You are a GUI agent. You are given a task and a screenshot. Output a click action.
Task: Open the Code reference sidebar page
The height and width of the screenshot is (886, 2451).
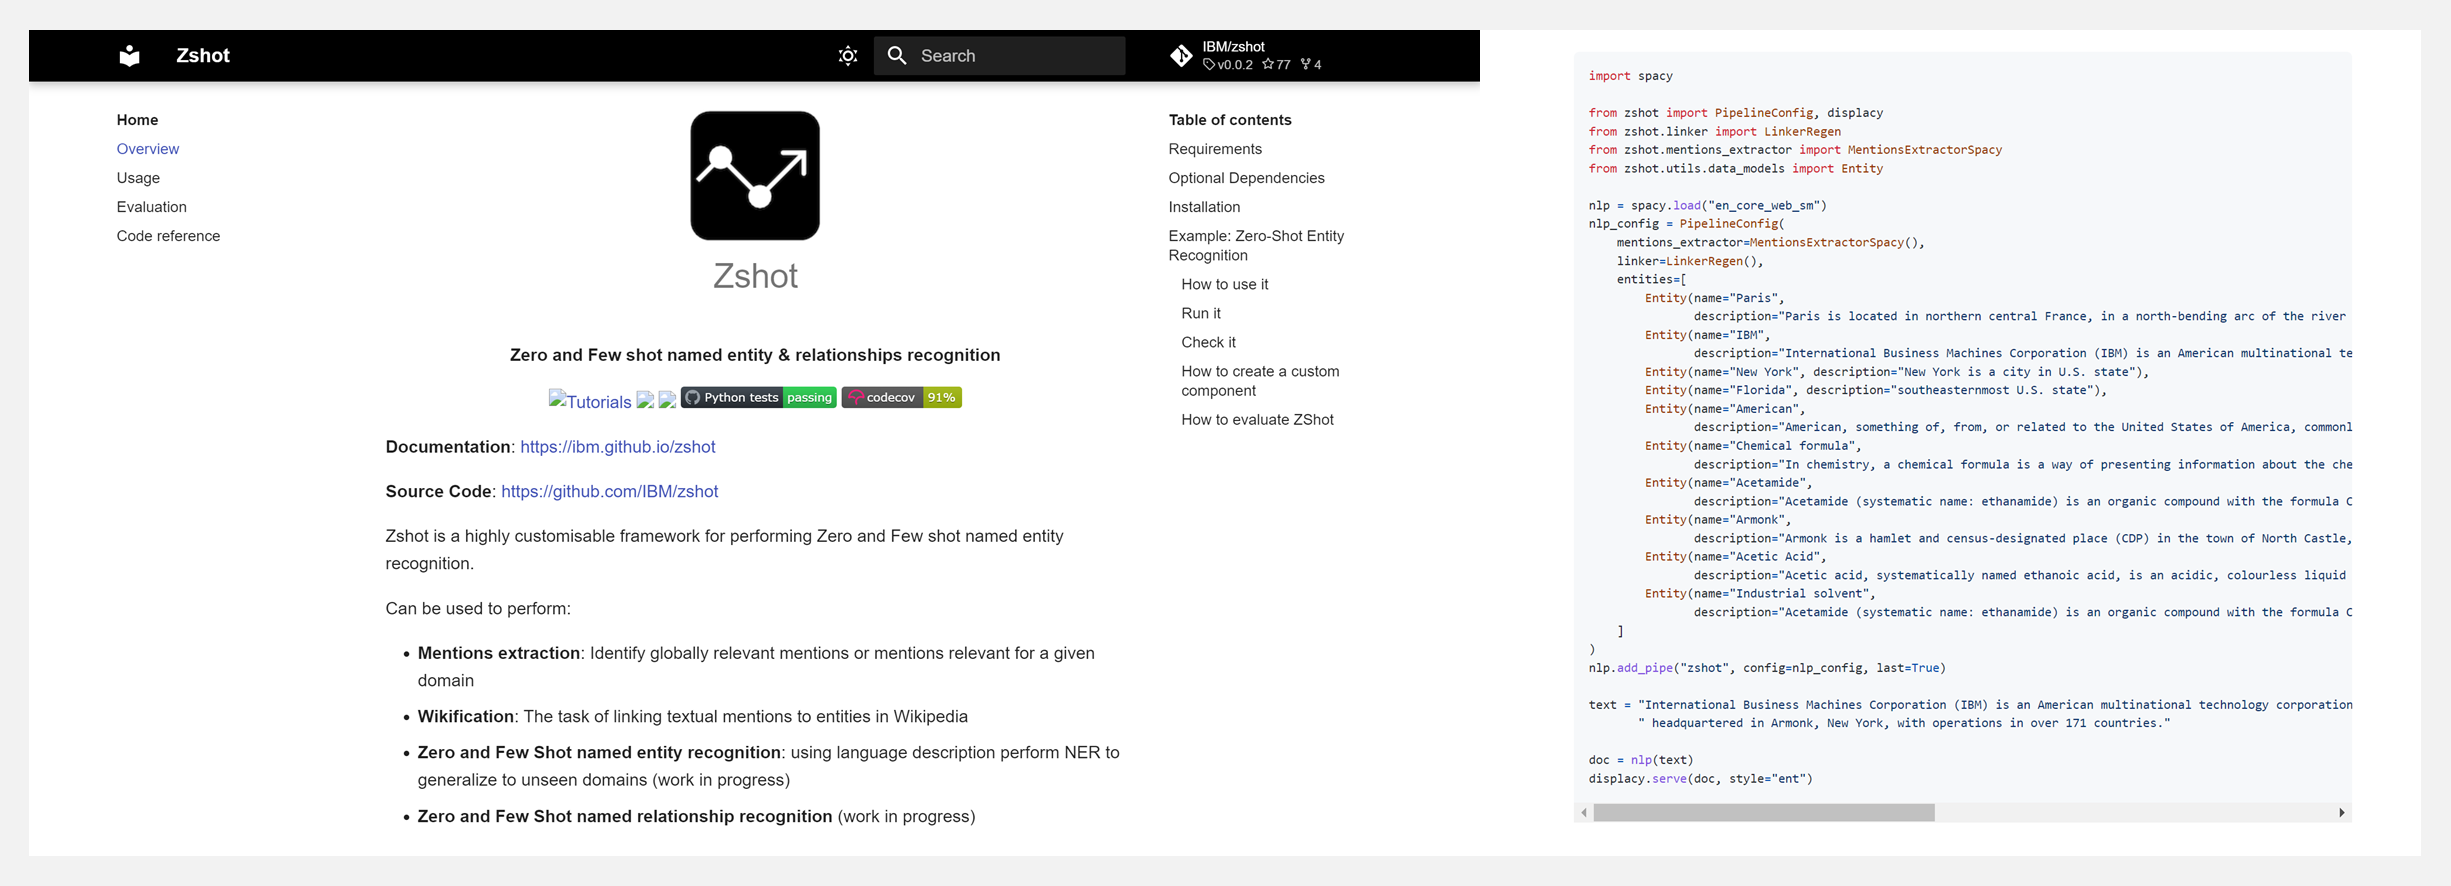click(168, 236)
